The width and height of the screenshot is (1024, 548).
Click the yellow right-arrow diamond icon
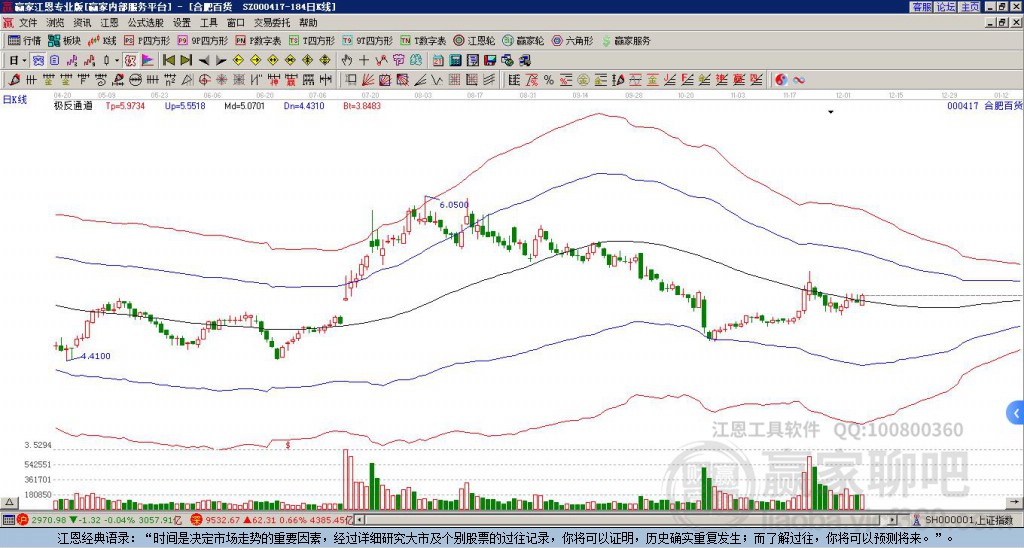point(255,61)
